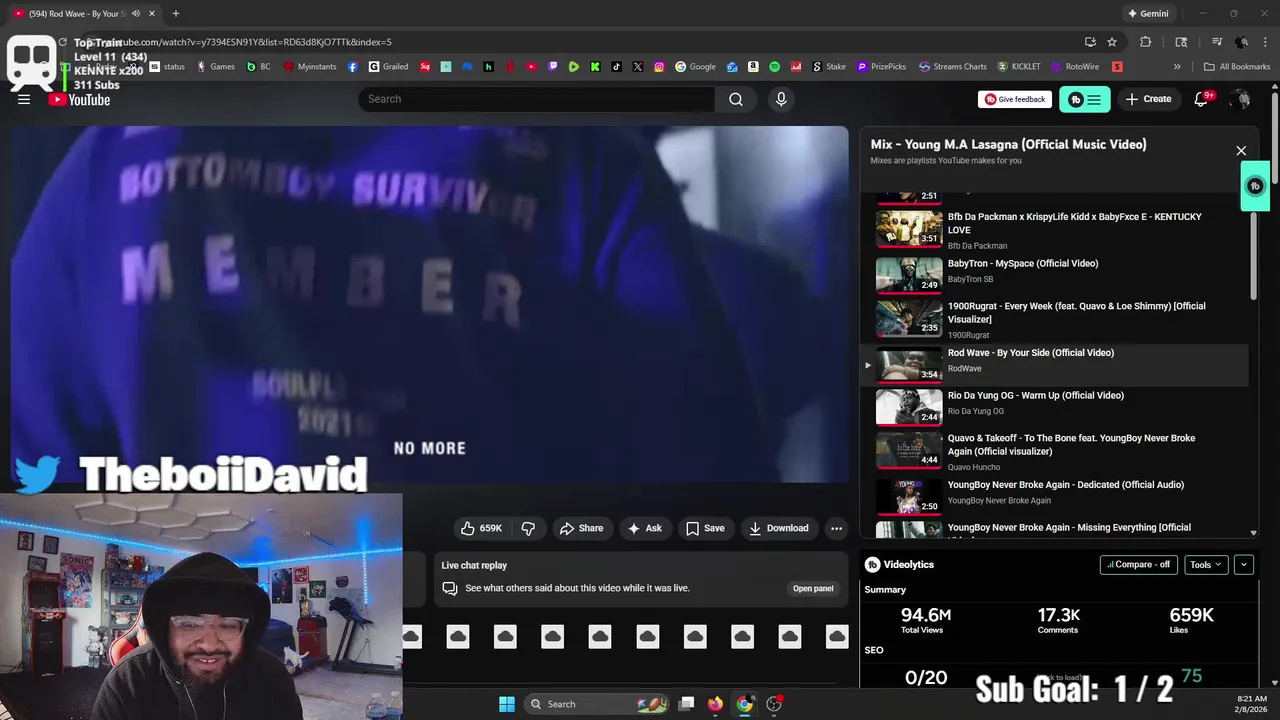1280x720 pixels.
Task: Click the Give feedback button
Action: tap(1015, 99)
